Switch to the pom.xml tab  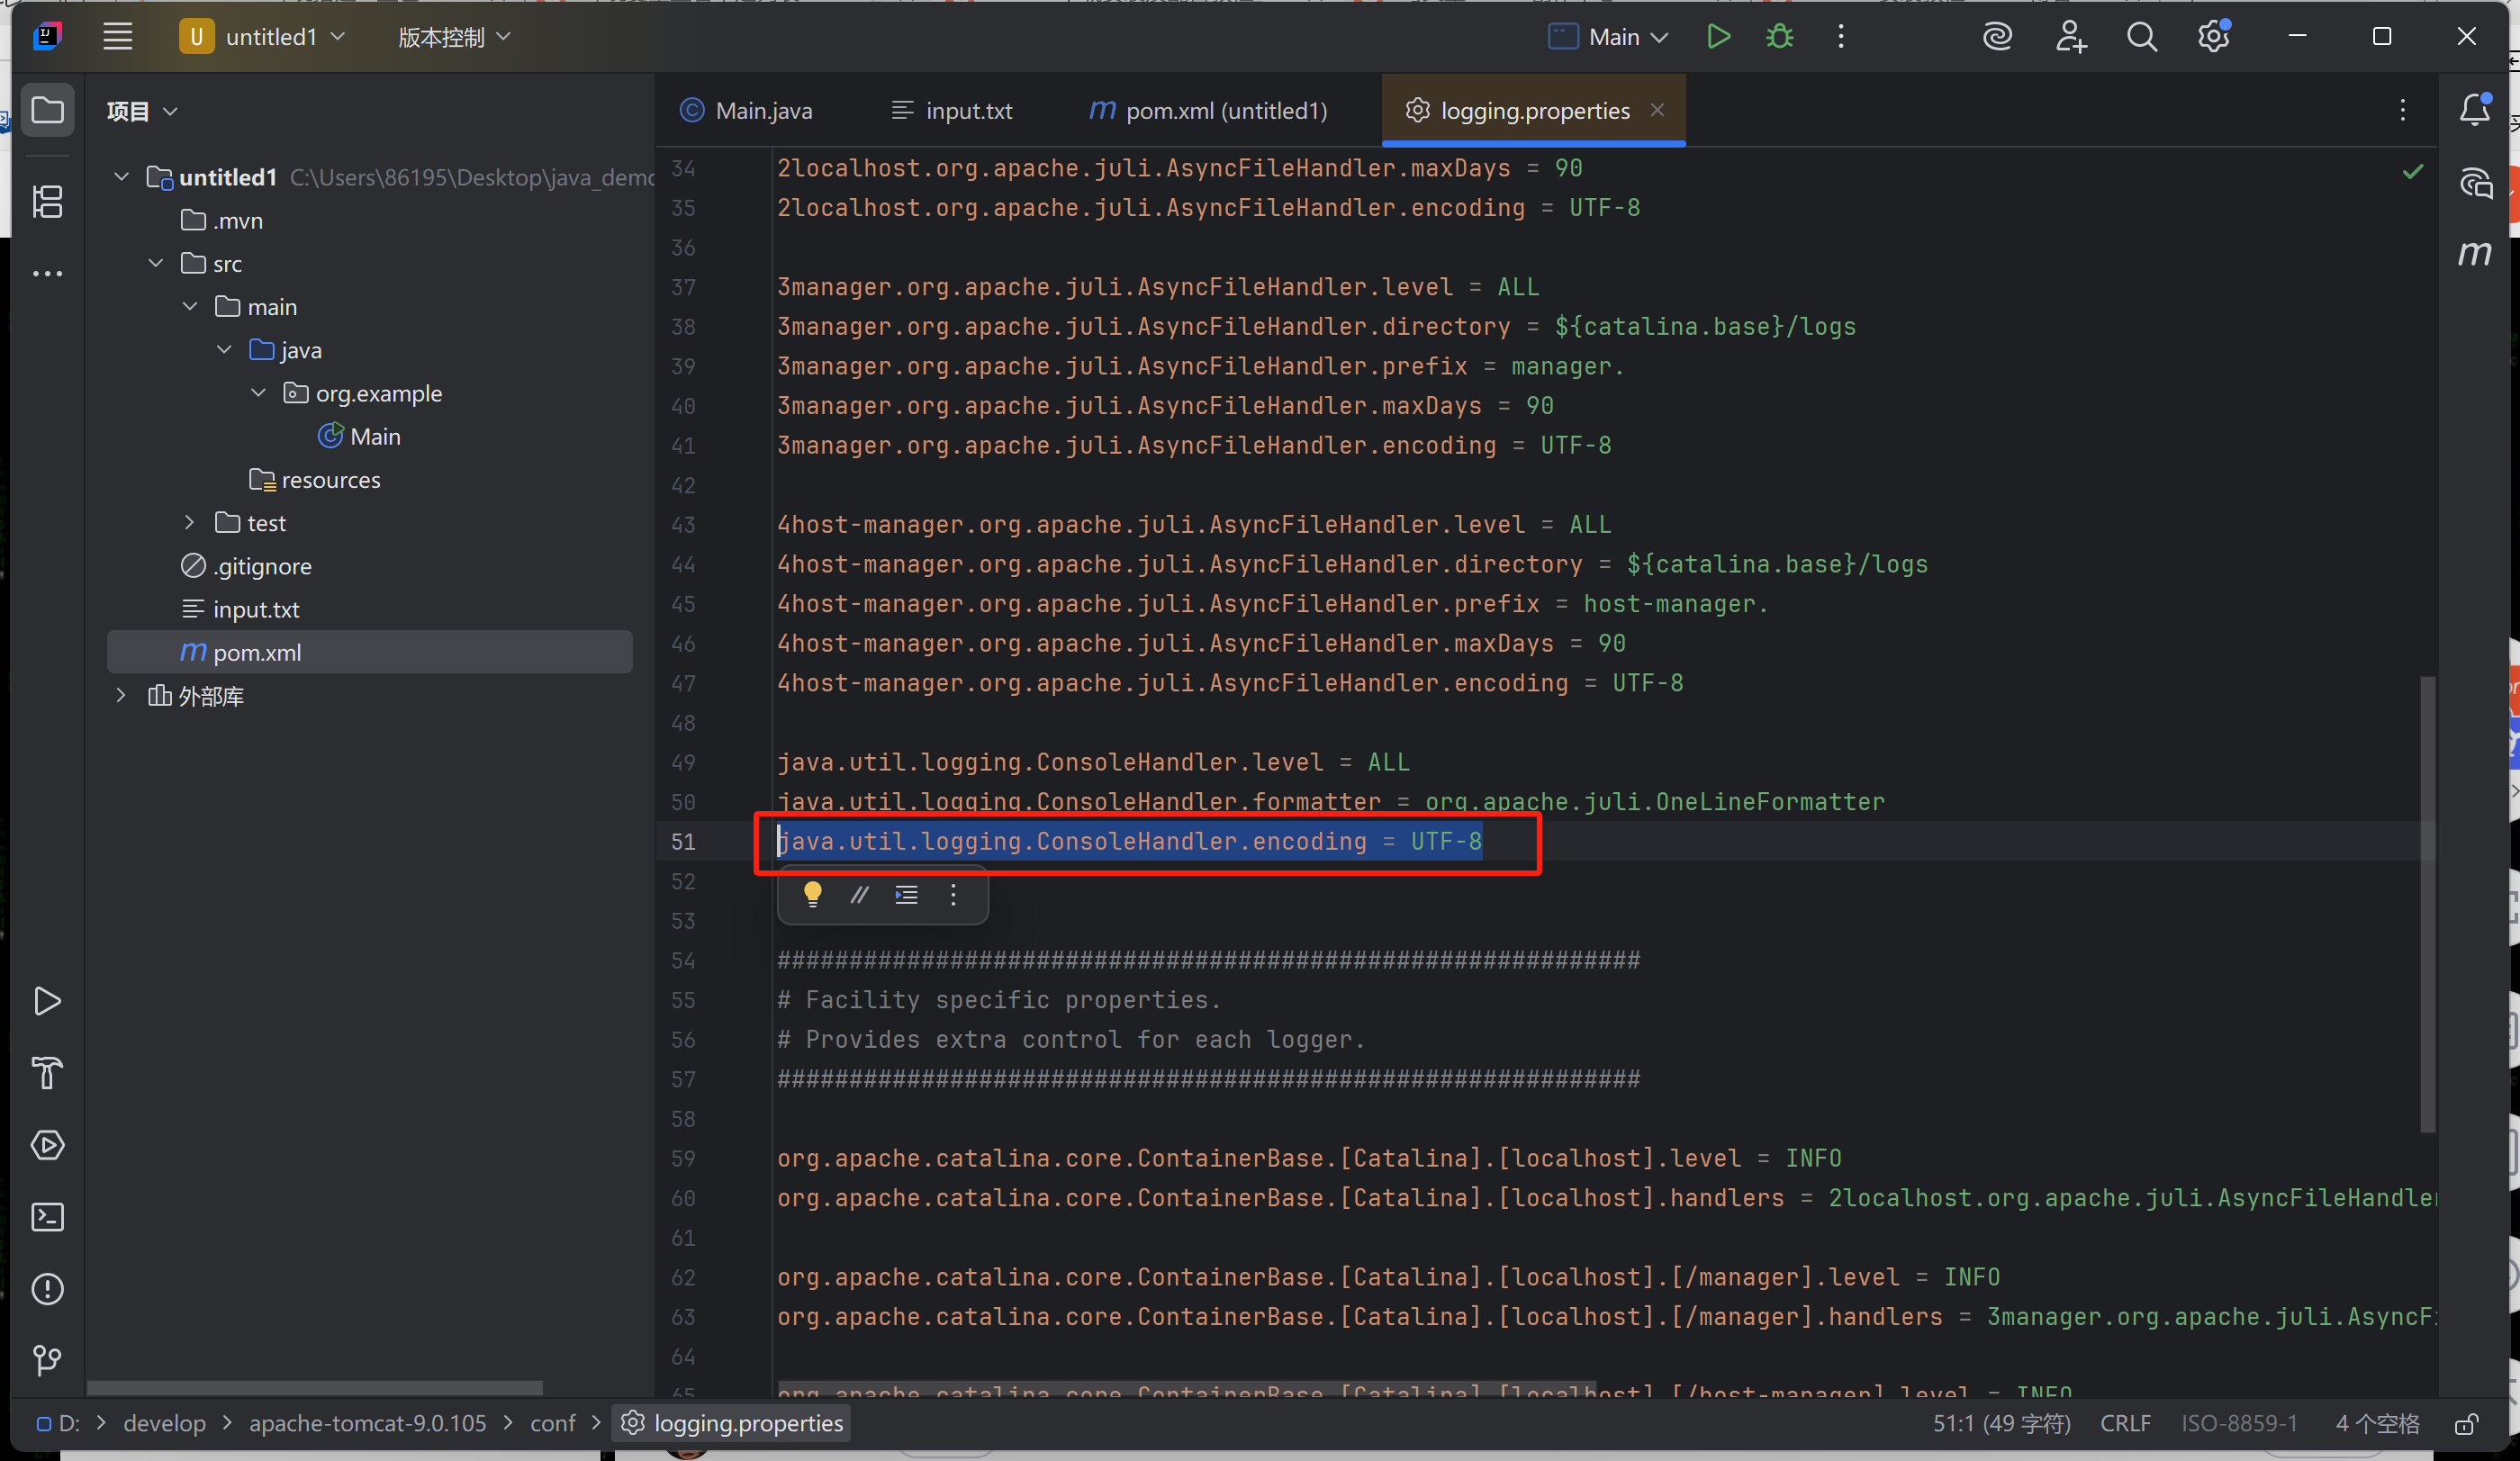click(x=1207, y=110)
